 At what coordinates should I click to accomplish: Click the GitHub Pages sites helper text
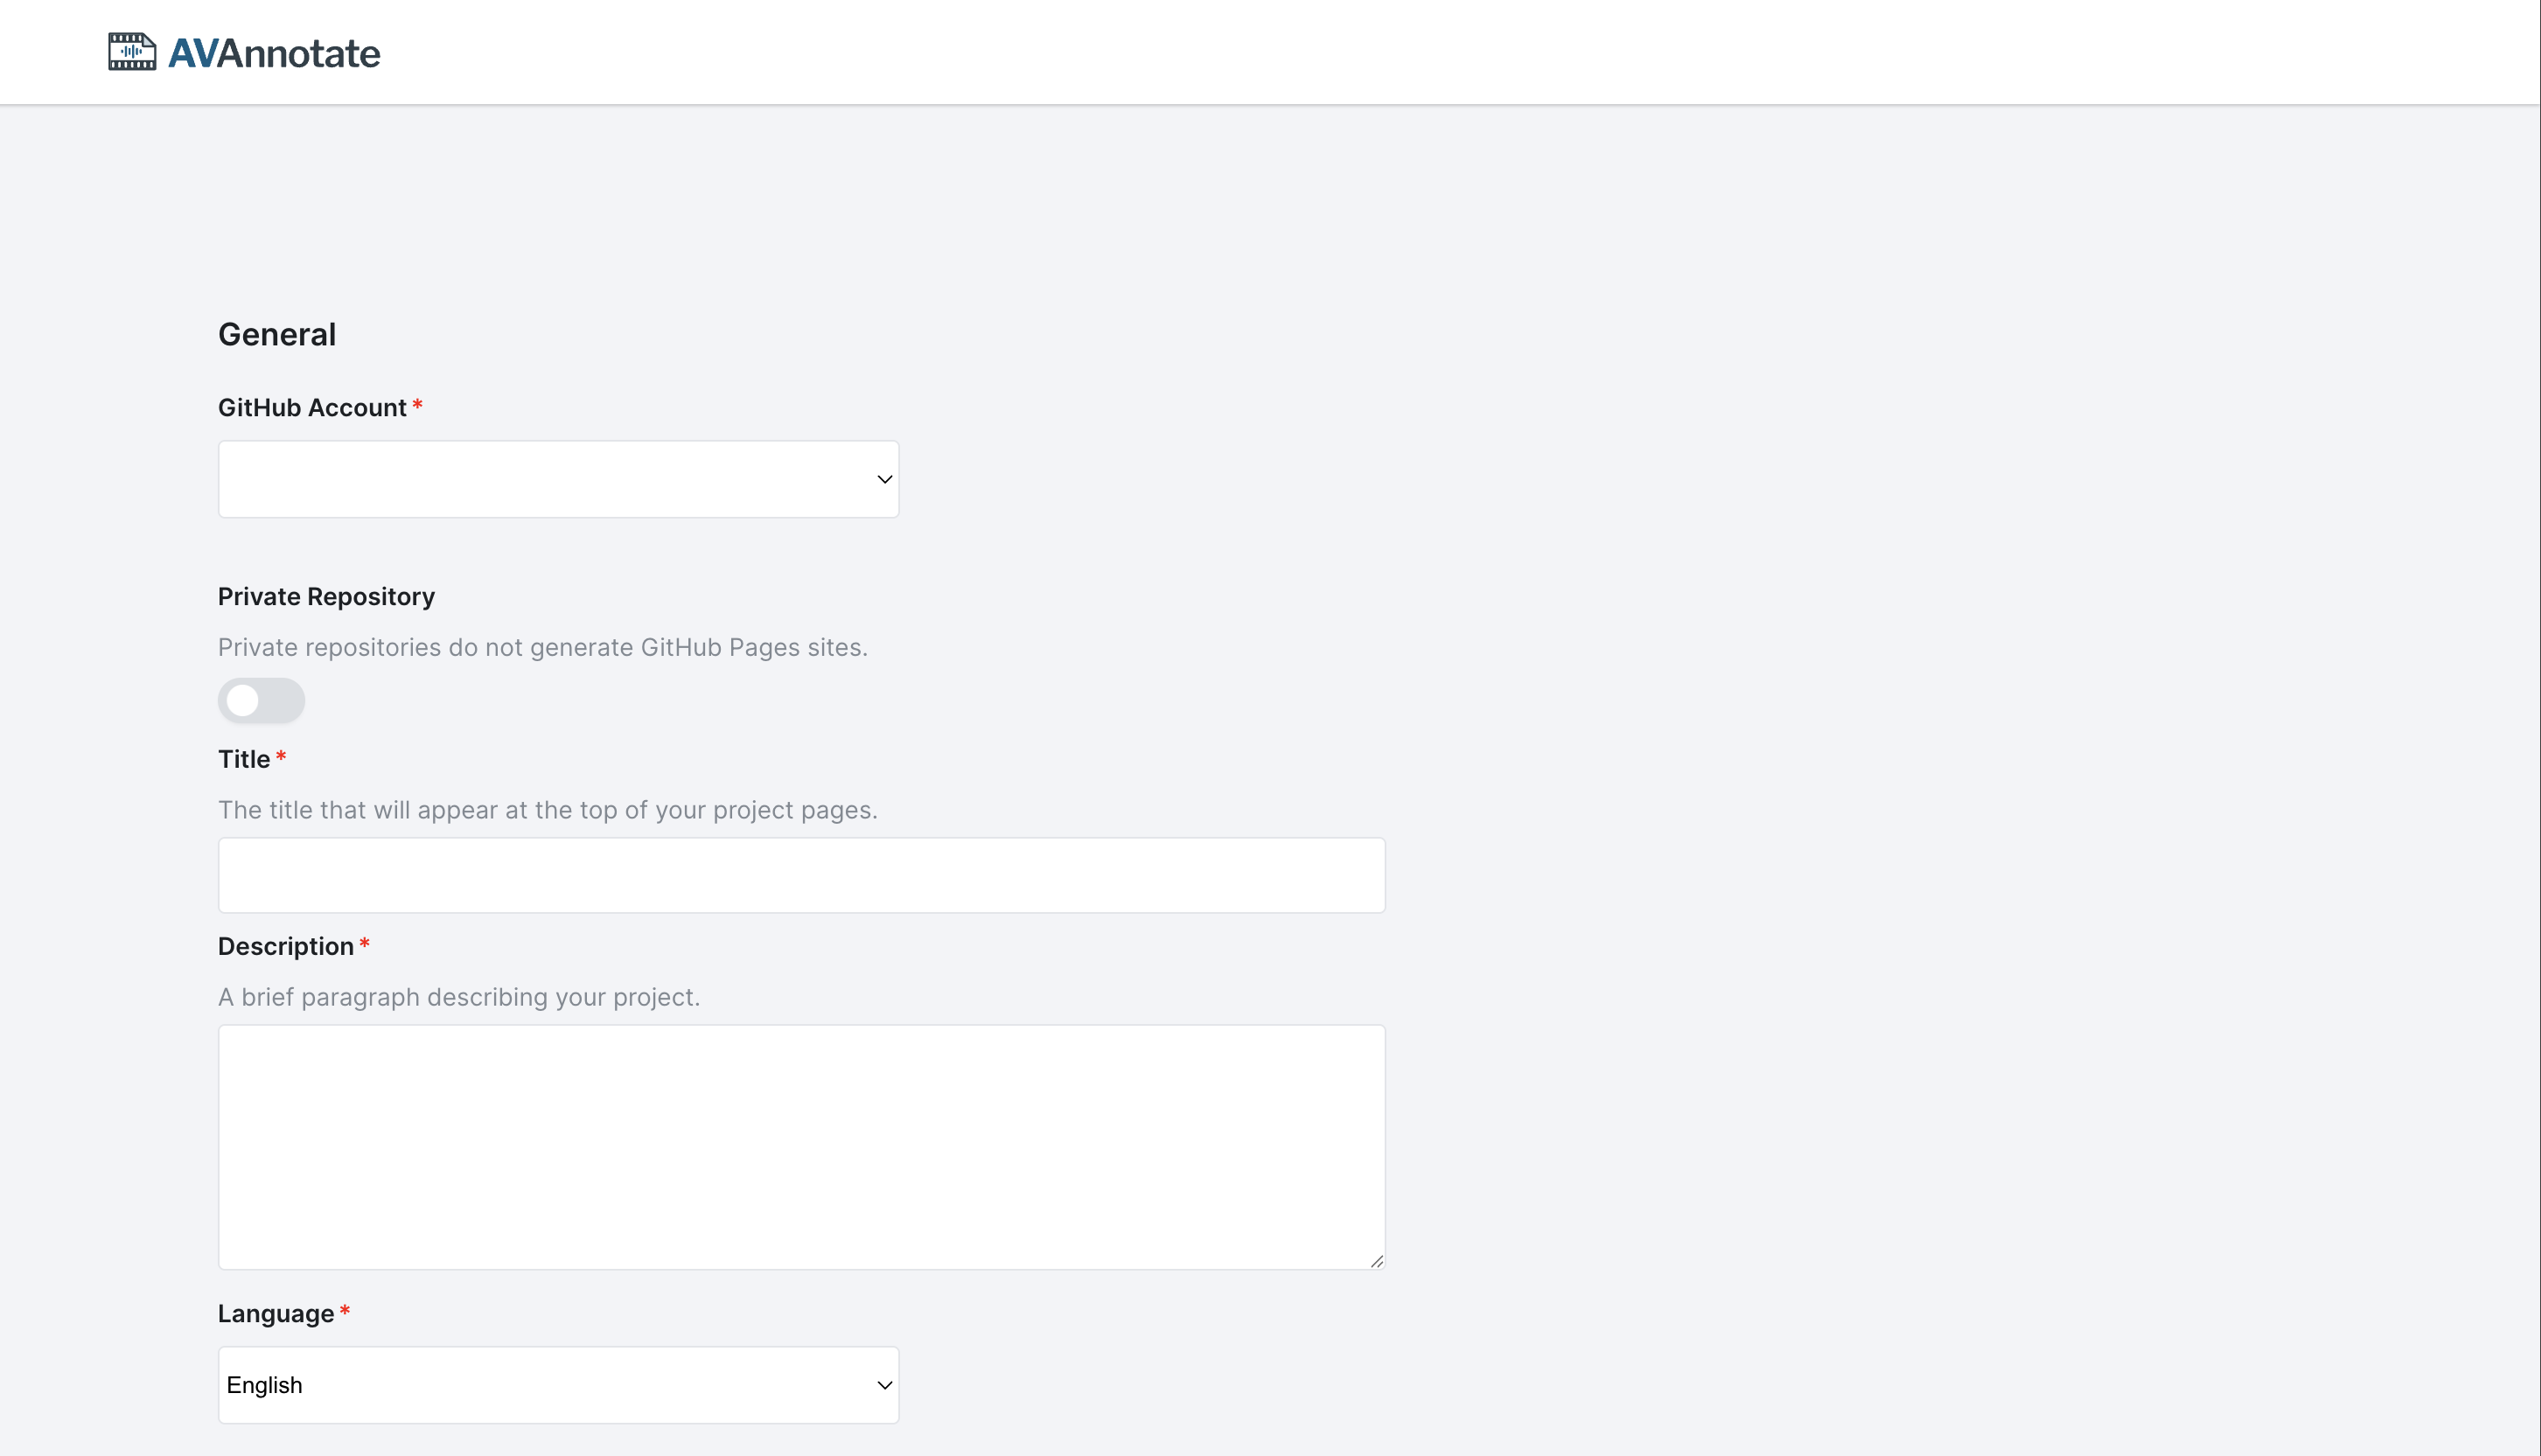542,648
